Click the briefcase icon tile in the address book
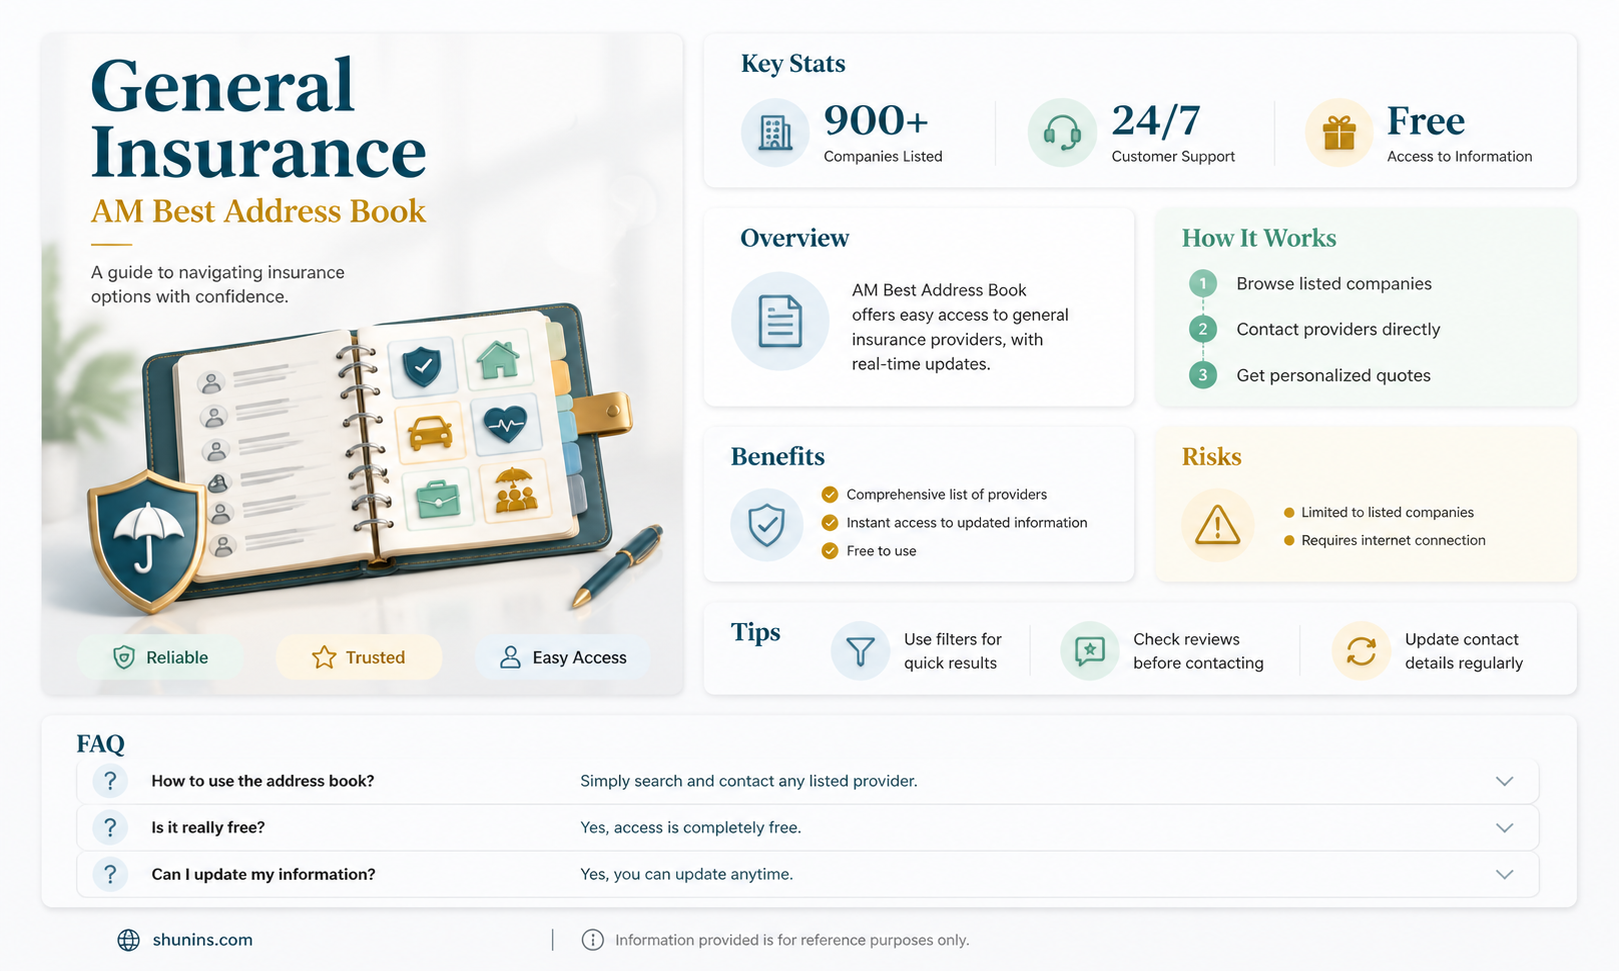The image size is (1619, 971). (437, 498)
